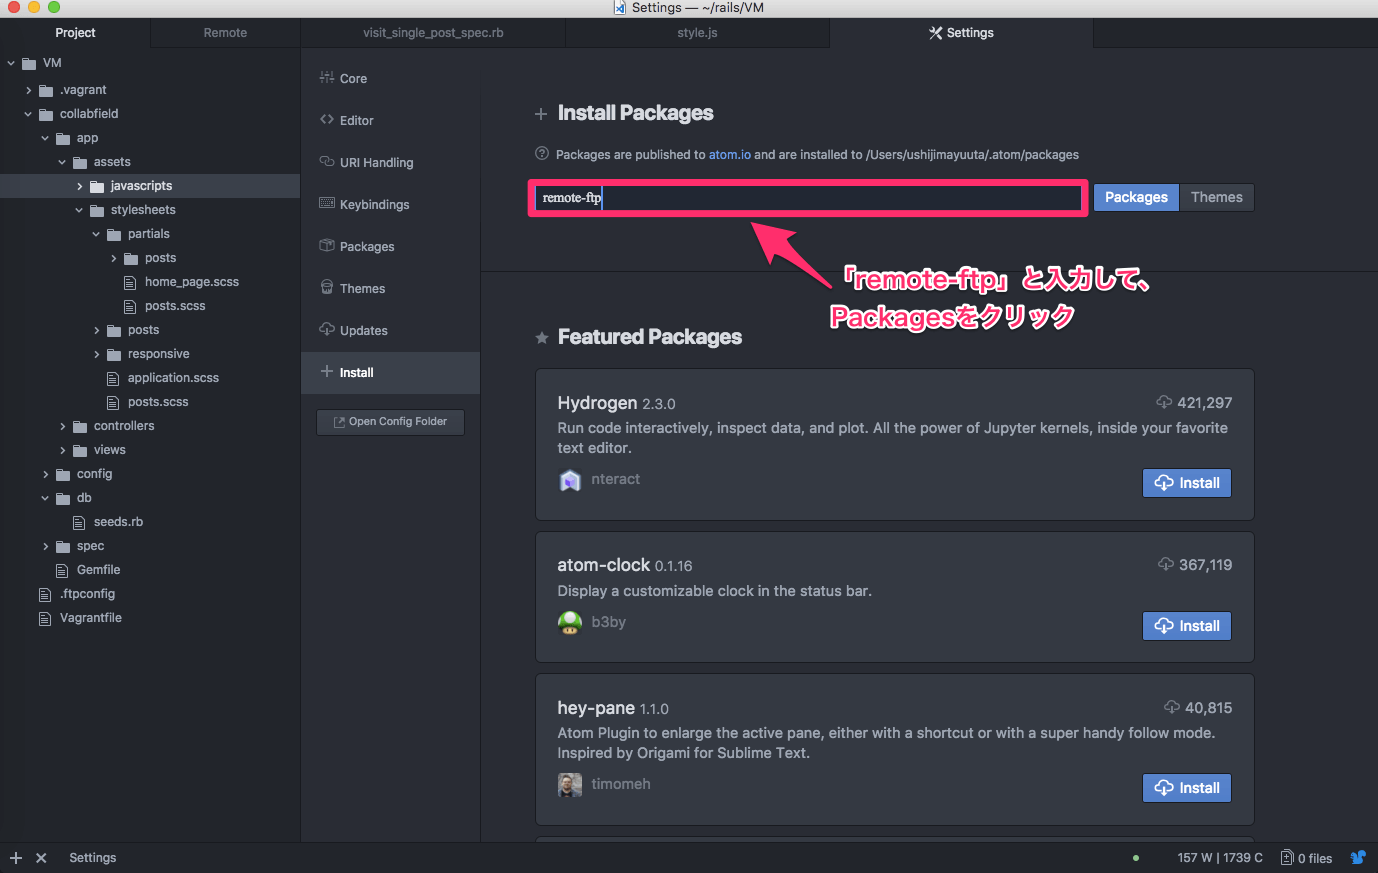Expand the .vagrant folder
Screen dimensions: 1378x873
(29, 90)
